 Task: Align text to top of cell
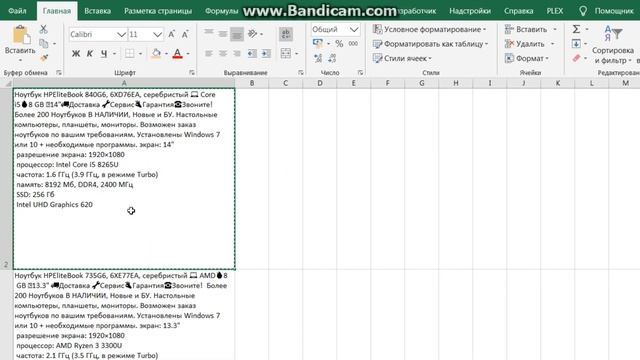pyautogui.click(x=209, y=33)
